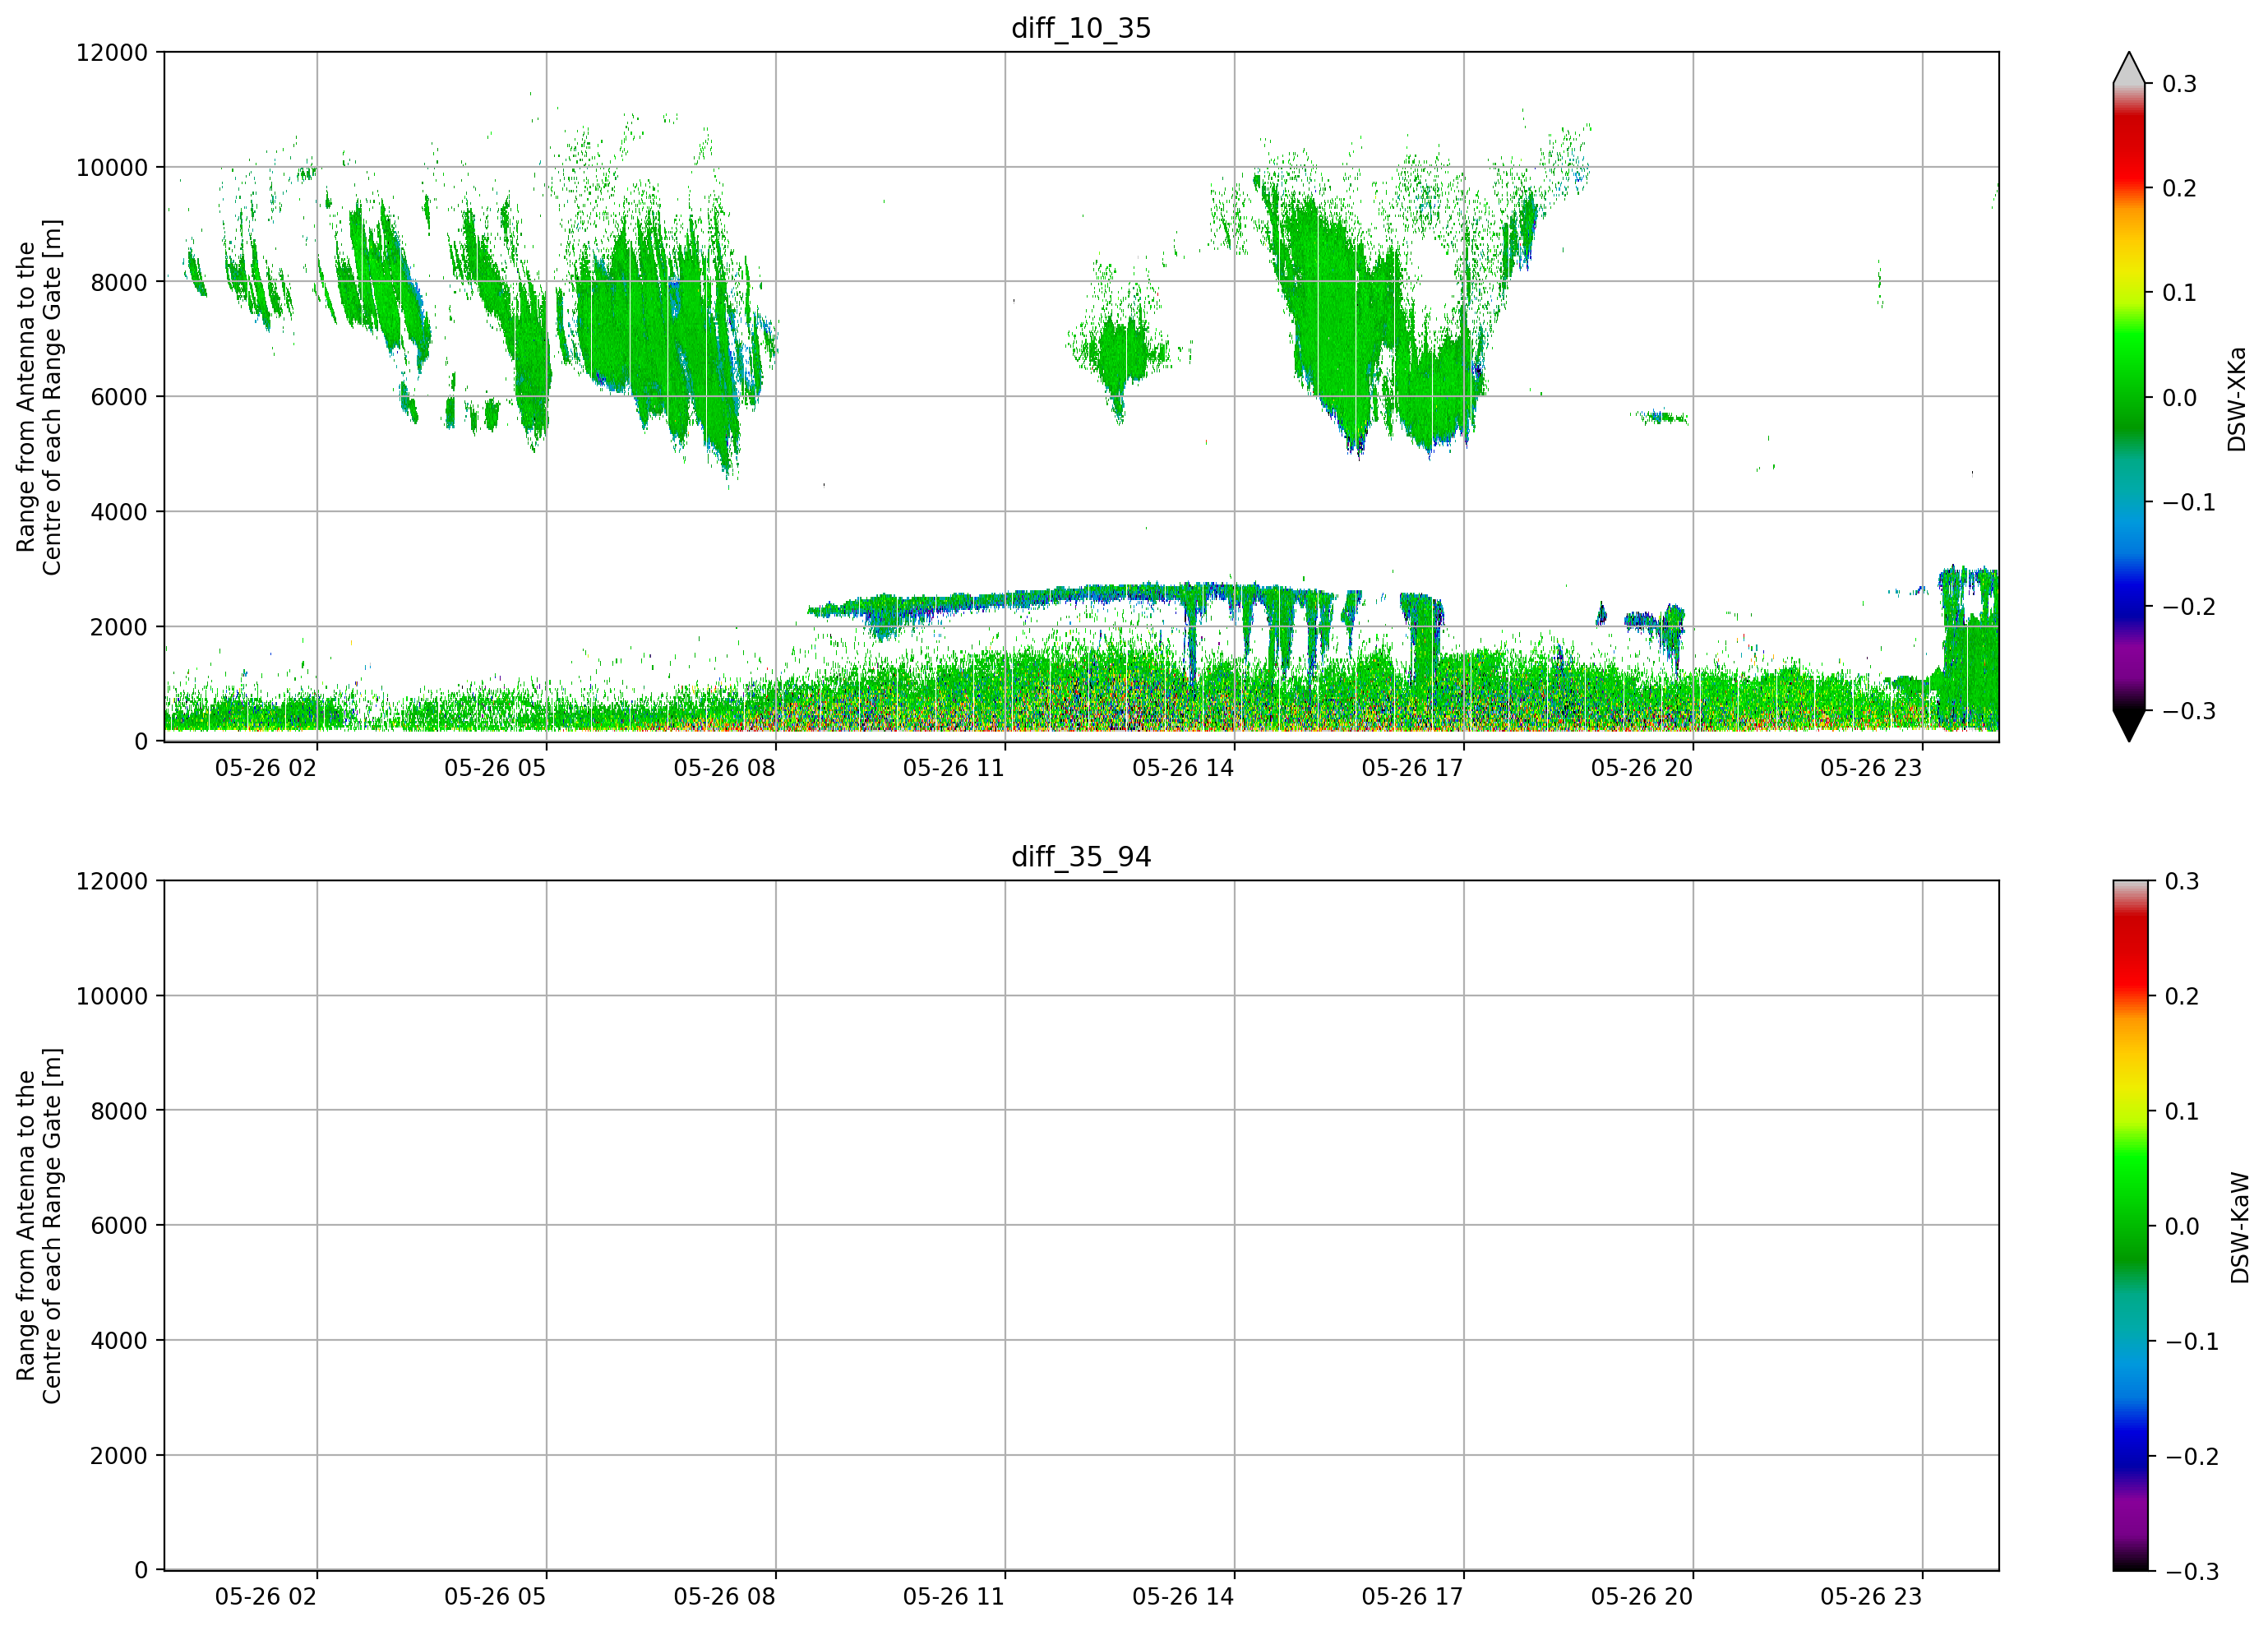Screen dimensions: 2268x1626
Task: Click the lower plot's y-axis range title
Action: (x=39, y=1226)
